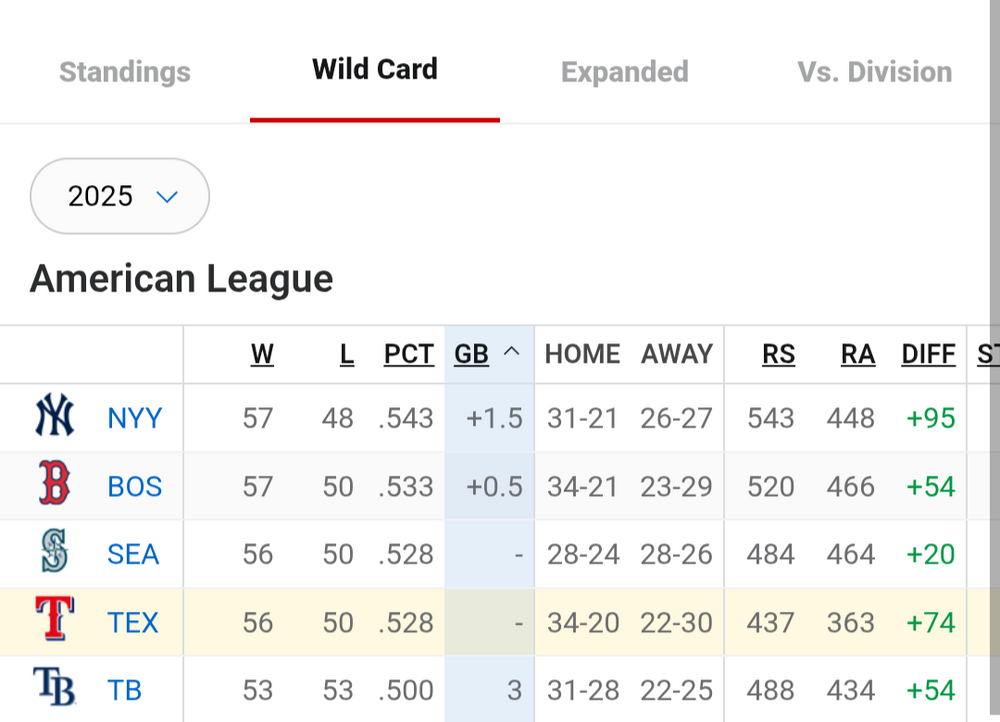This screenshot has width=1000, height=722.
Task: Sort table by DIFF column header
Action: [x=928, y=354]
